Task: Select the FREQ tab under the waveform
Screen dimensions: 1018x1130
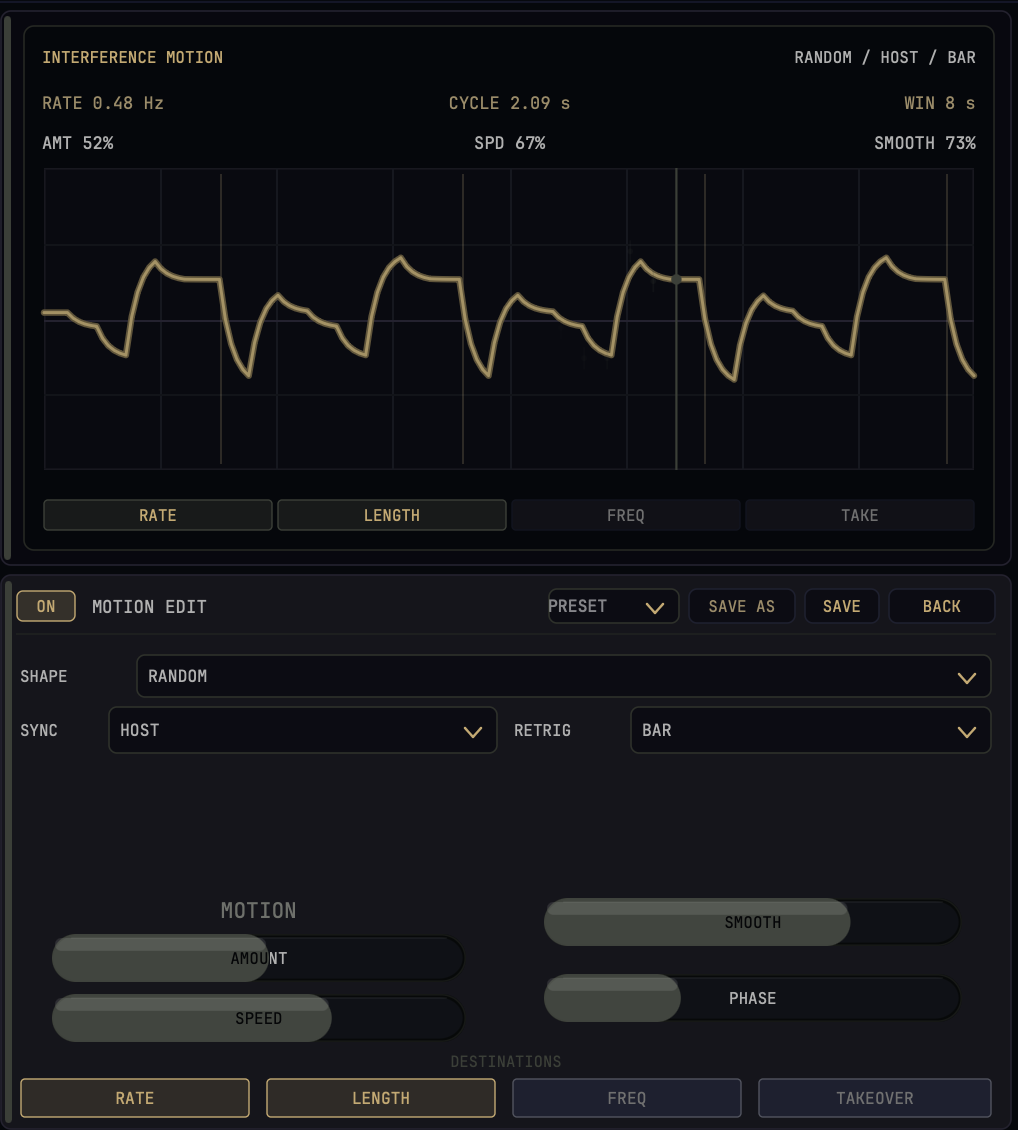Action: pyautogui.click(x=626, y=515)
